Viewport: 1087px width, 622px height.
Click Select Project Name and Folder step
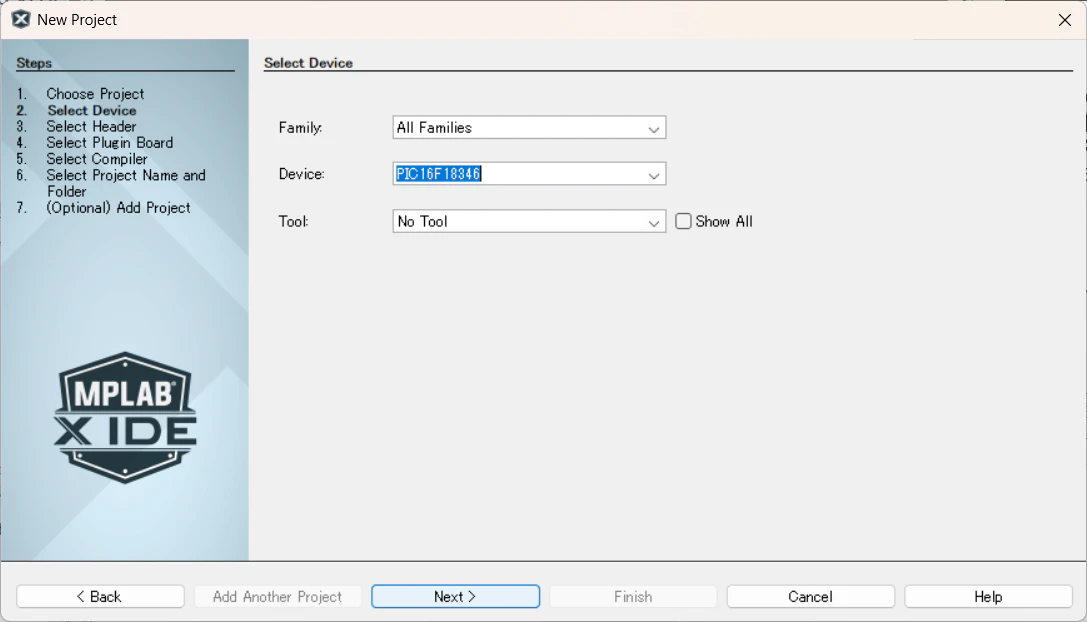[x=125, y=183]
